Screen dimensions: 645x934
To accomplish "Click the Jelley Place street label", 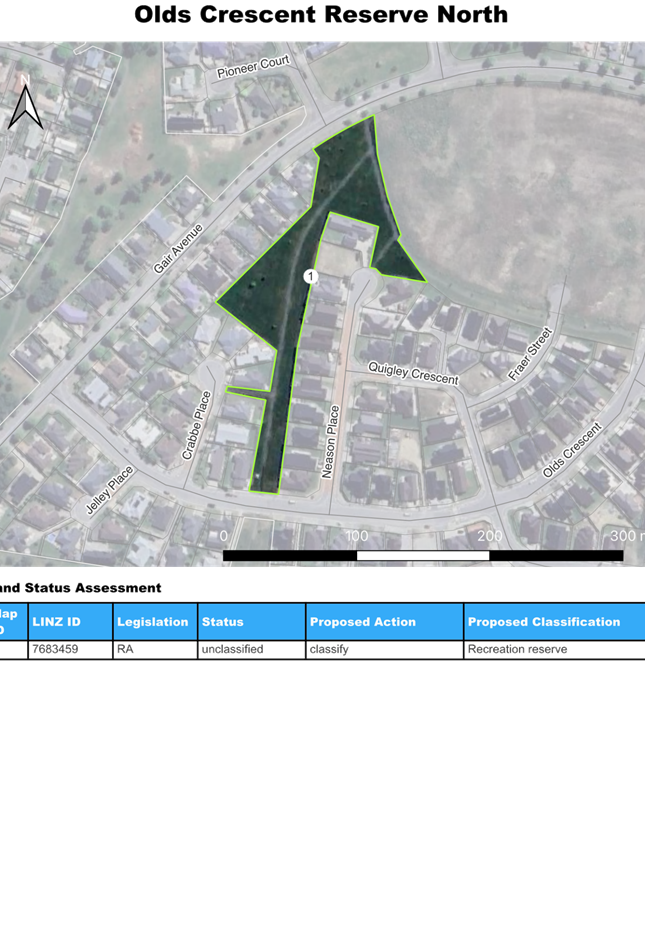I will click(x=109, y=491).
